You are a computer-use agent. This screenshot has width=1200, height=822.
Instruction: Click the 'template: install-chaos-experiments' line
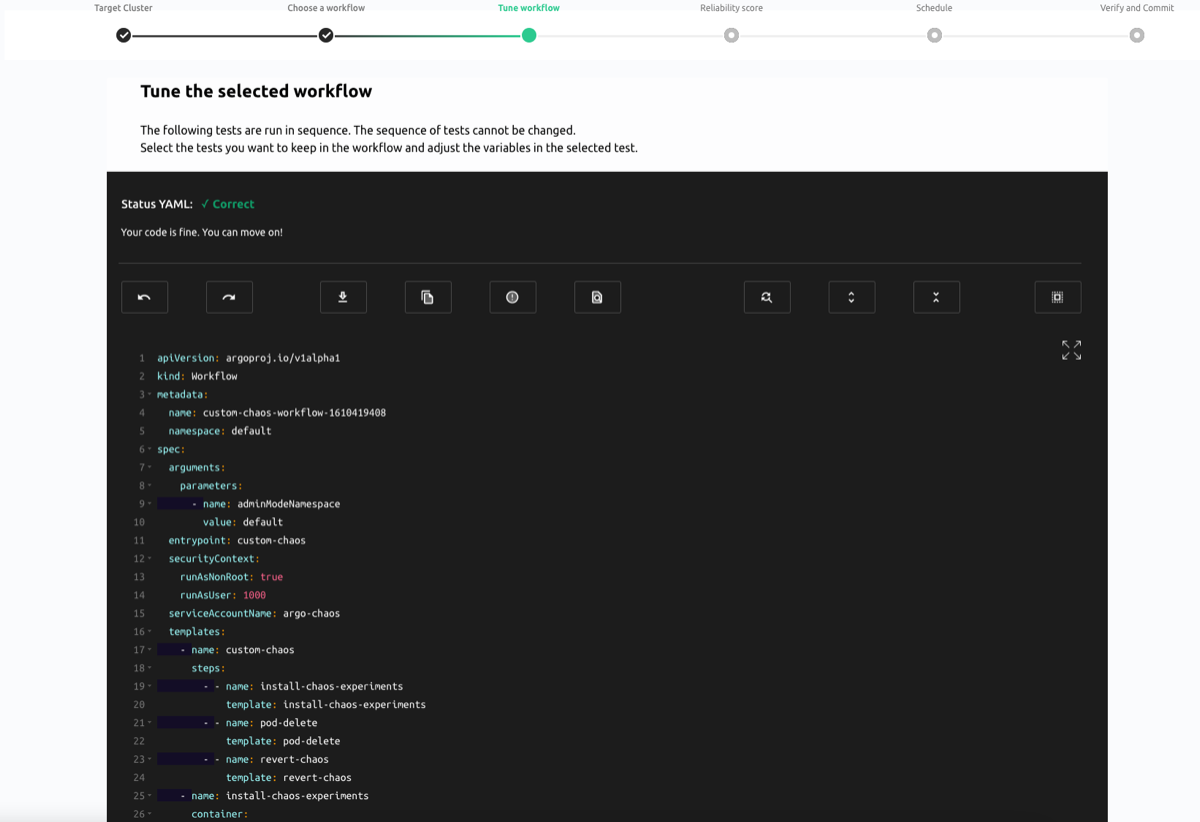[x=326, y=705]
